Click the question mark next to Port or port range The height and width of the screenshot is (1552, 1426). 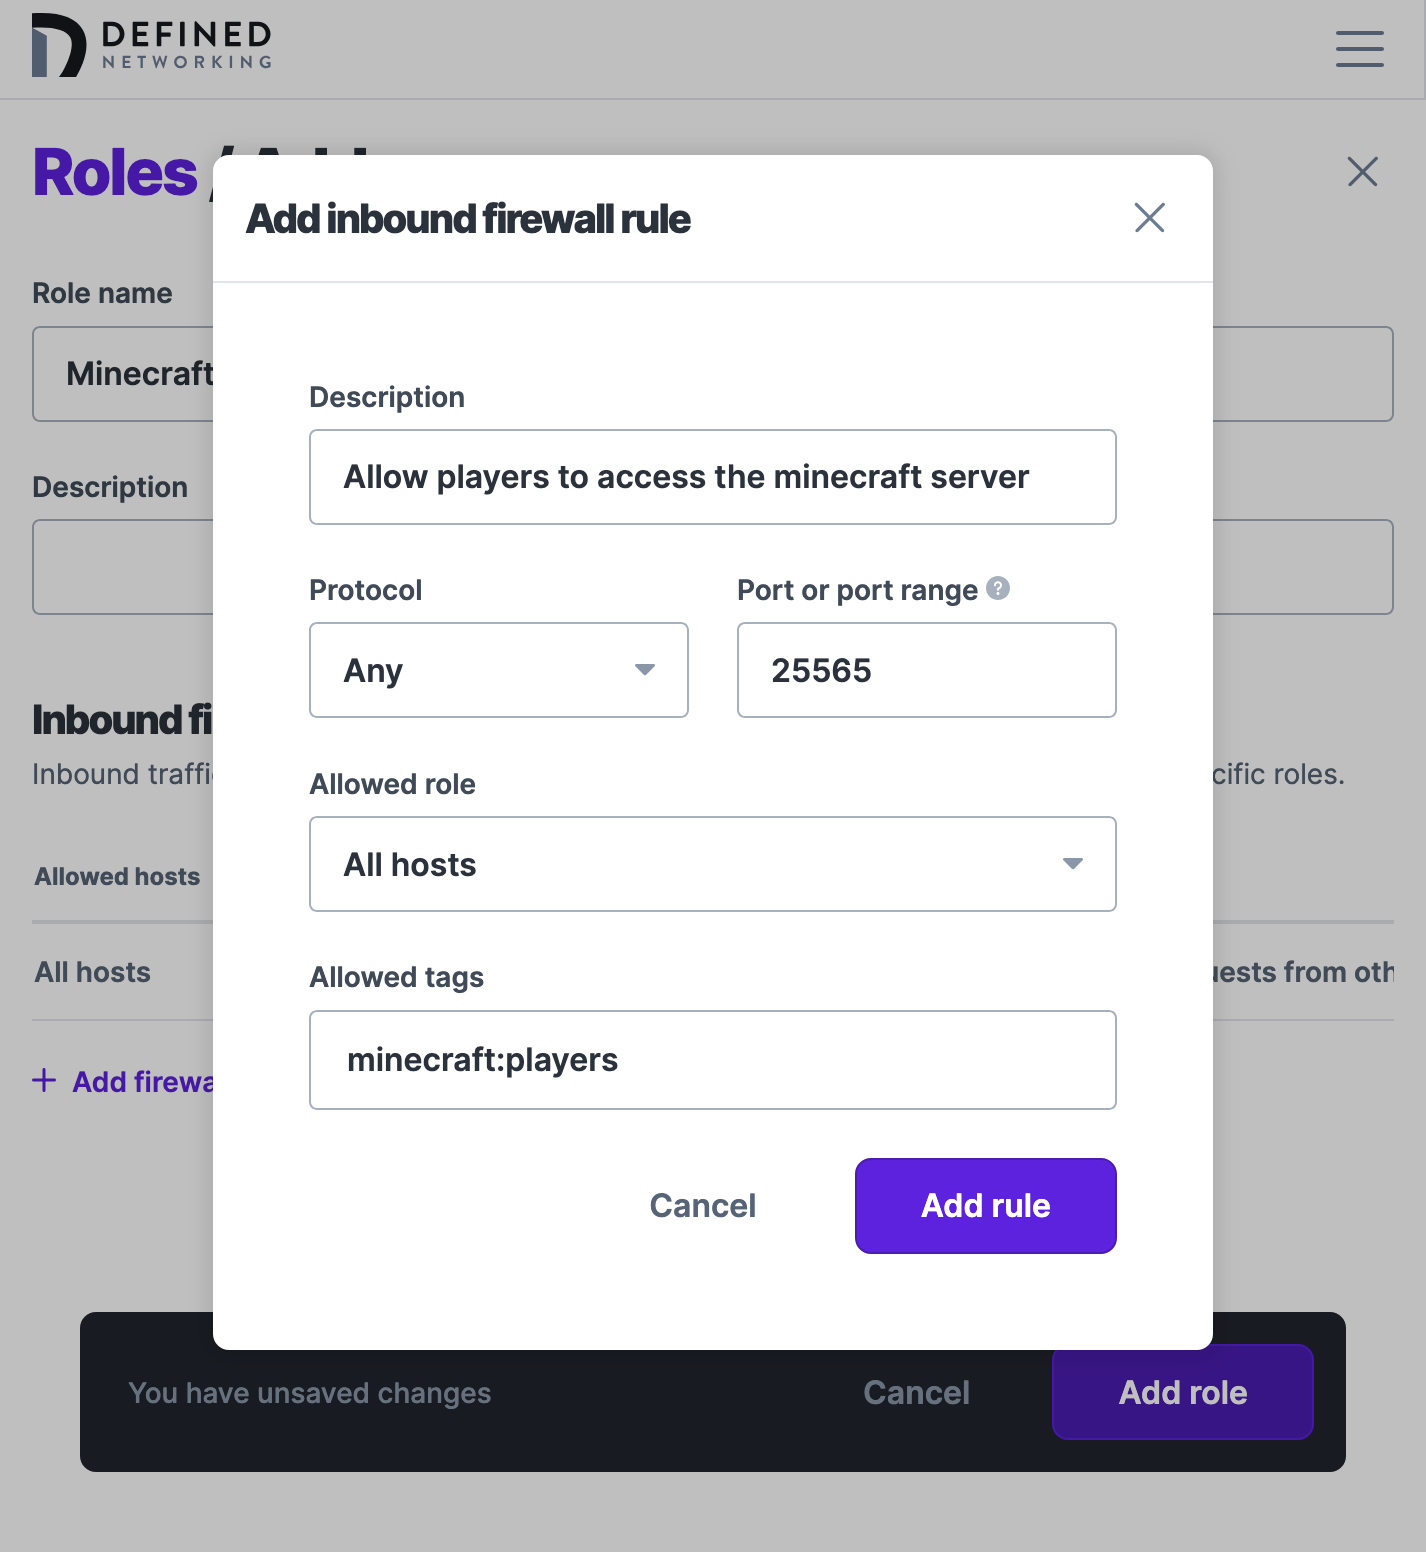pos(999,589)
